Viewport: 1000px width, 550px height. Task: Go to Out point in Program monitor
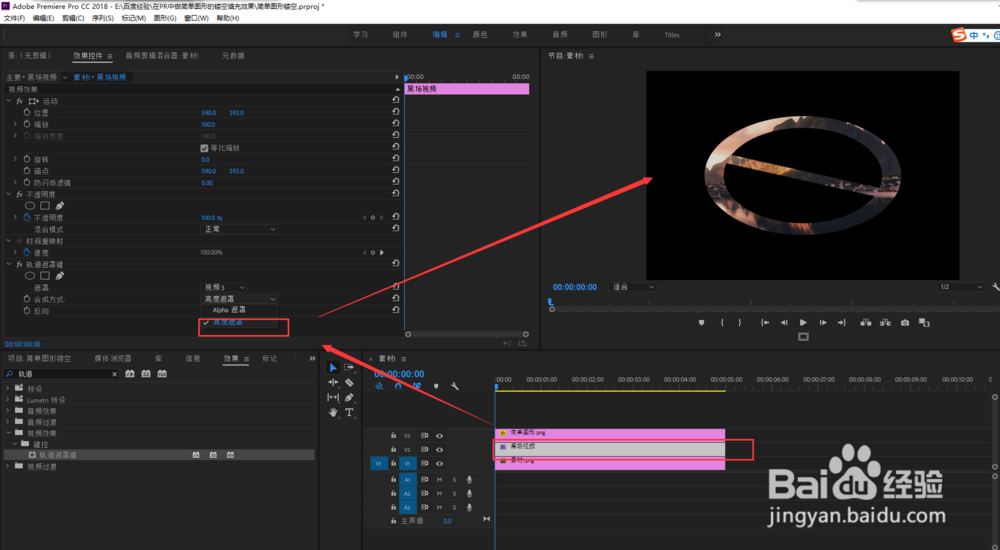(x=842, y=323)
